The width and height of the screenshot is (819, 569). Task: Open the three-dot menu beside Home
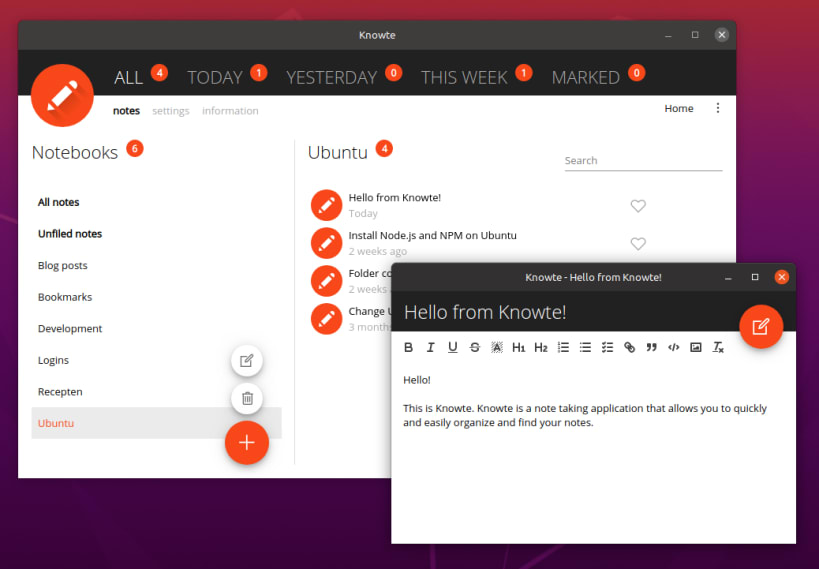point(718,108)
